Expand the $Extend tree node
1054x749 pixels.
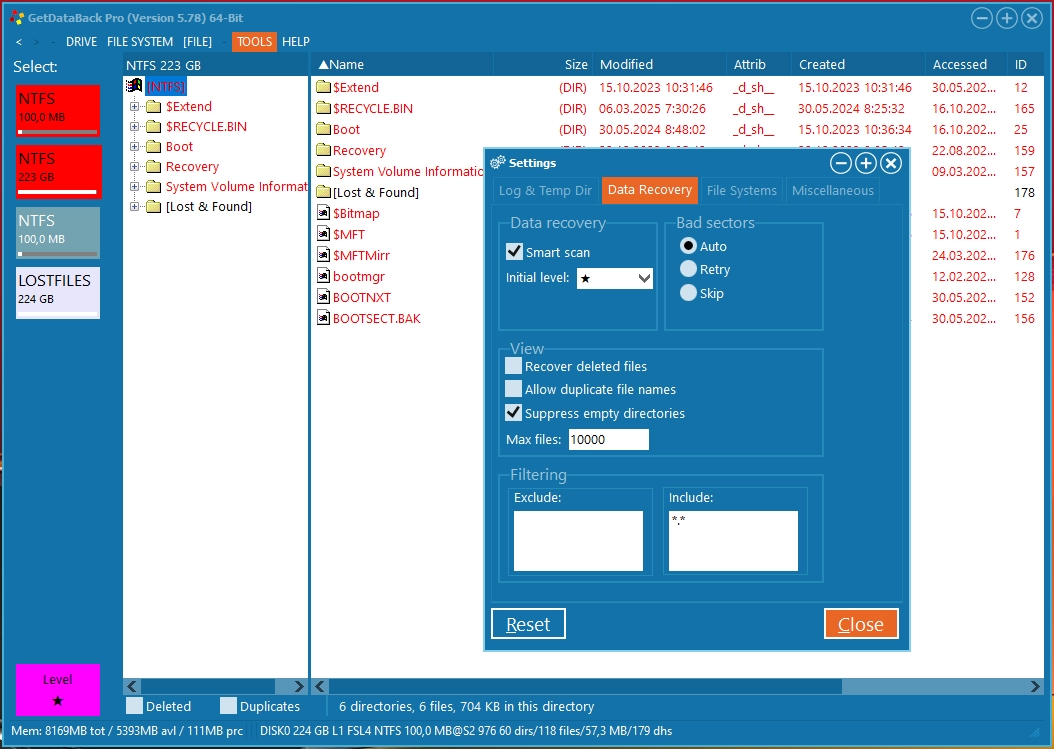tap(134, 106)
